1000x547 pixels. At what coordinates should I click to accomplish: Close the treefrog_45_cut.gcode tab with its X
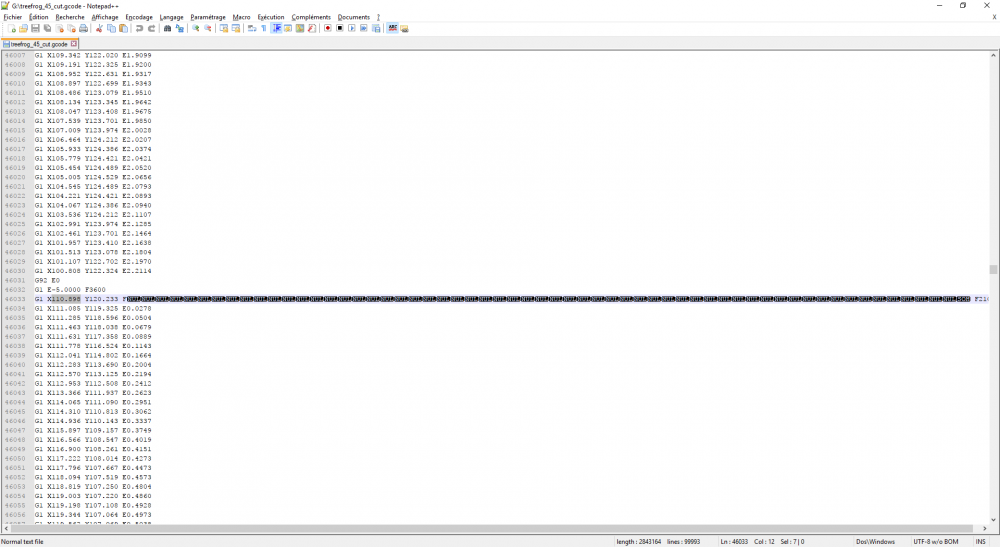pyautogui.click(x=73, y=44)
